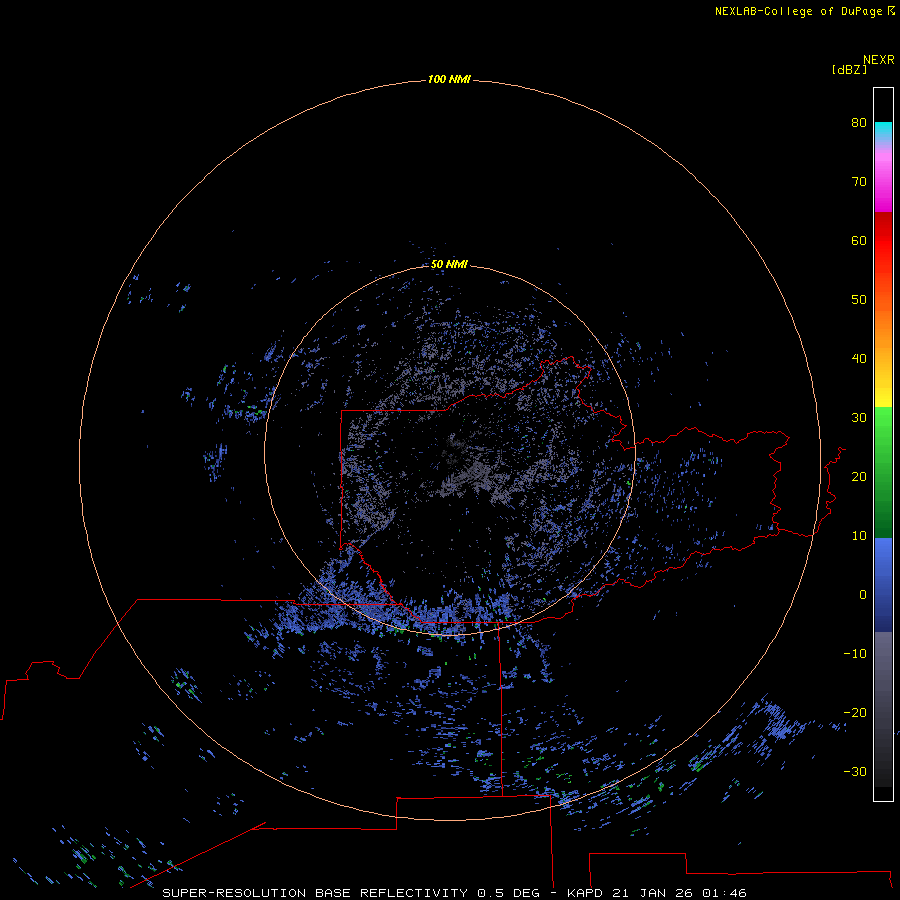Viewport: 900px width, 900px height.
Task: Click the cyan segment of the color bar
Action: point(883,131)
